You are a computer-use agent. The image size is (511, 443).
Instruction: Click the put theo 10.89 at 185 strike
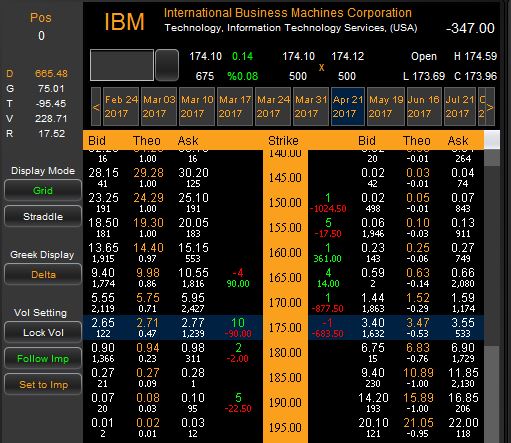[x=418, y=373]
